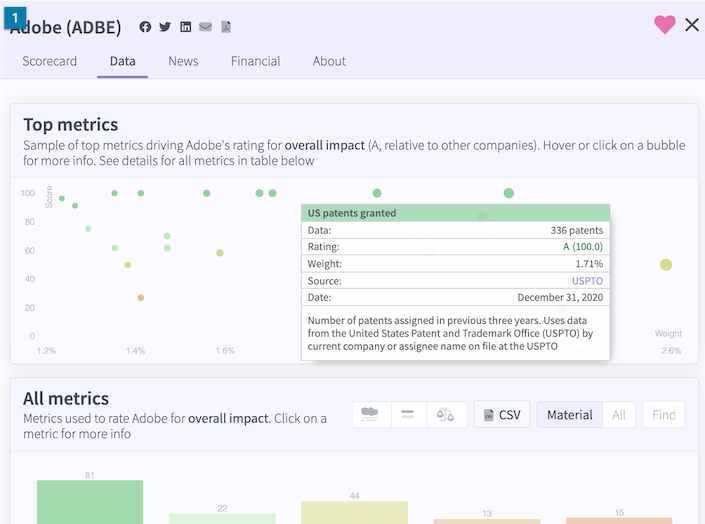Click the orange bubble near score 27
Viewport: 705px width, 524px height.
tap(141, 298)
